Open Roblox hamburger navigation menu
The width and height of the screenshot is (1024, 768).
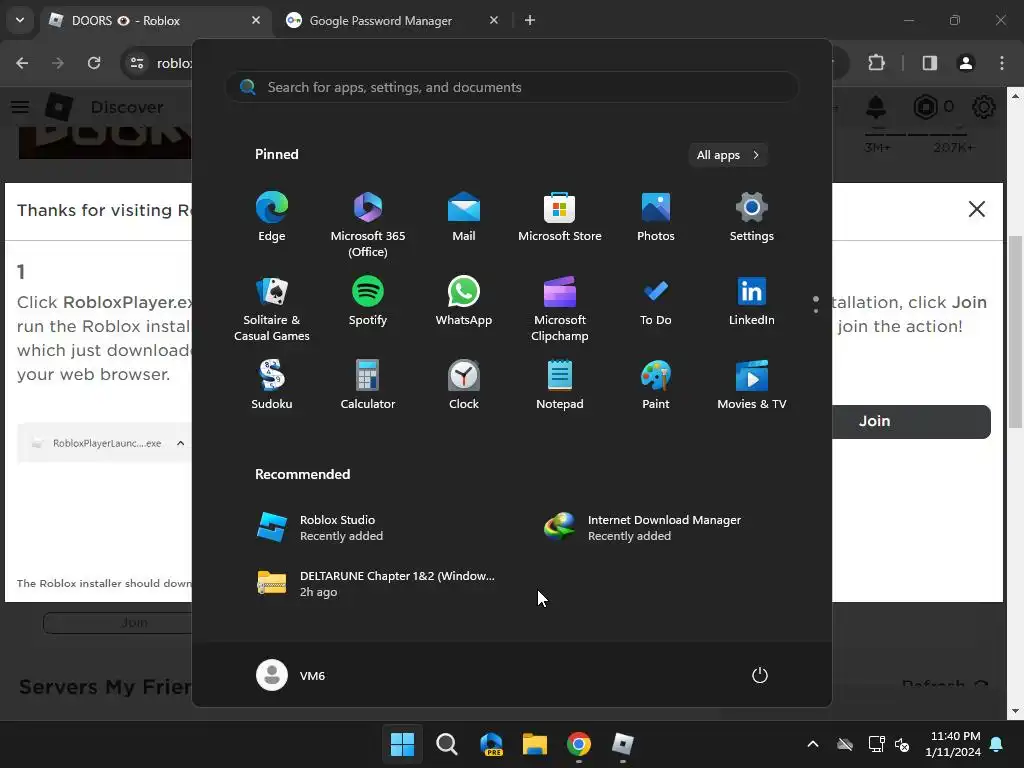[20, 107]
